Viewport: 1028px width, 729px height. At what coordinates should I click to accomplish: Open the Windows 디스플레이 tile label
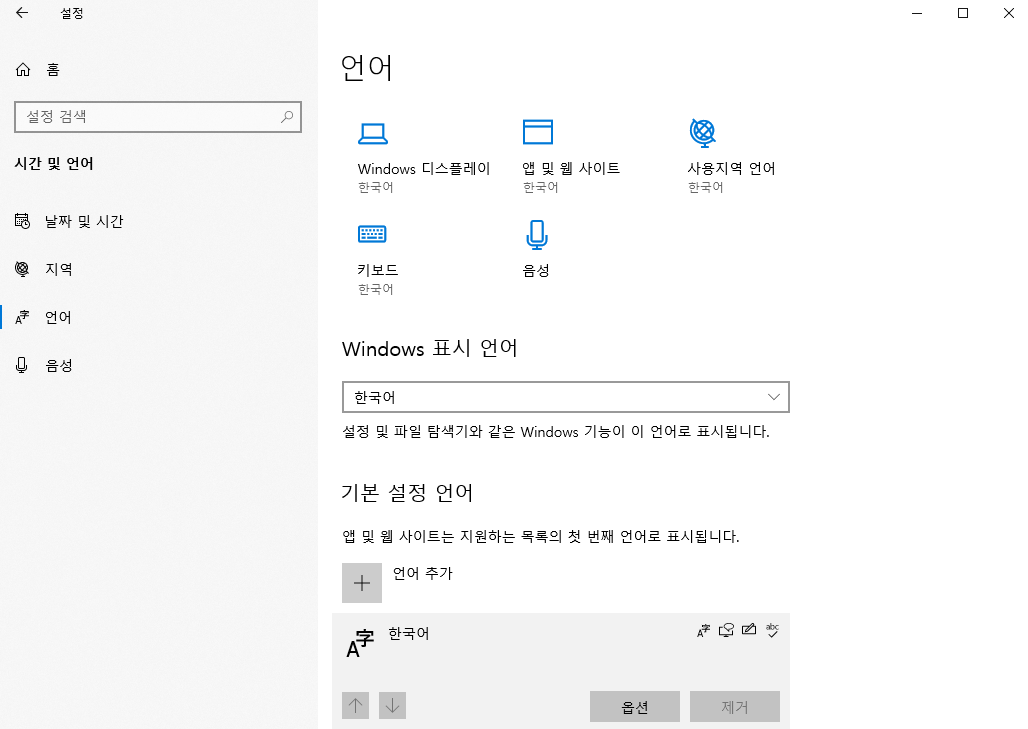click(424, 168)
